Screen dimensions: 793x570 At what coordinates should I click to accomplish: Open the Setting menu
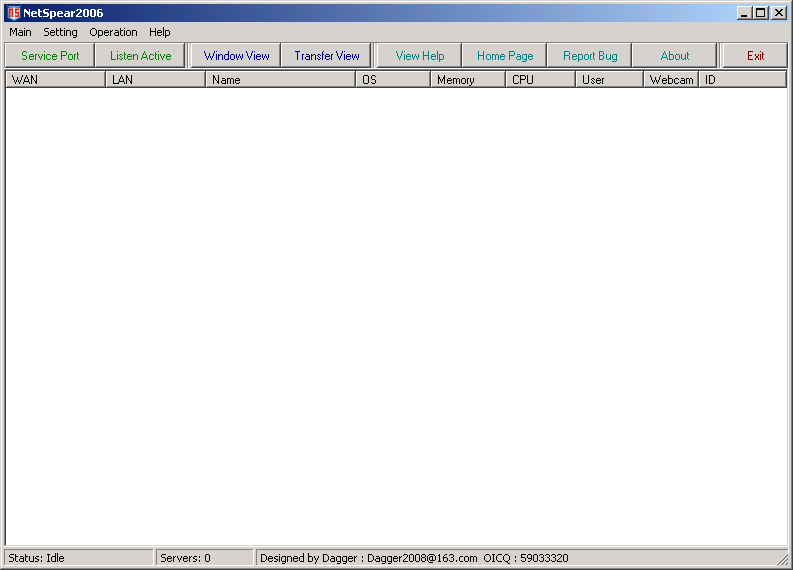(x=60, y=32)
